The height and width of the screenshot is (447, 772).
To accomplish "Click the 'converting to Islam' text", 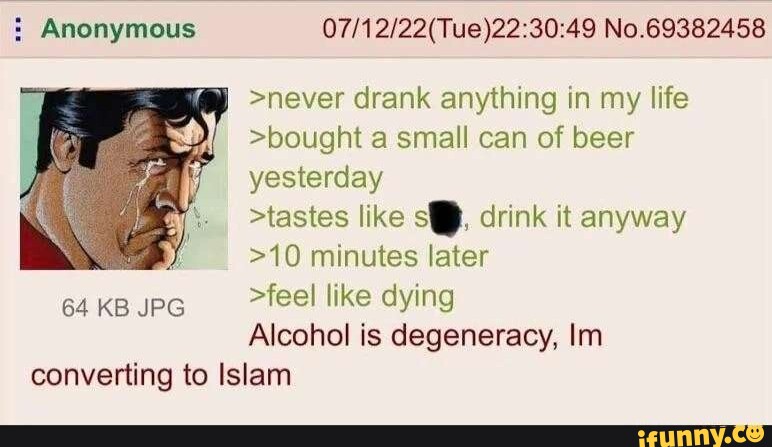I will tap(161, 376).
